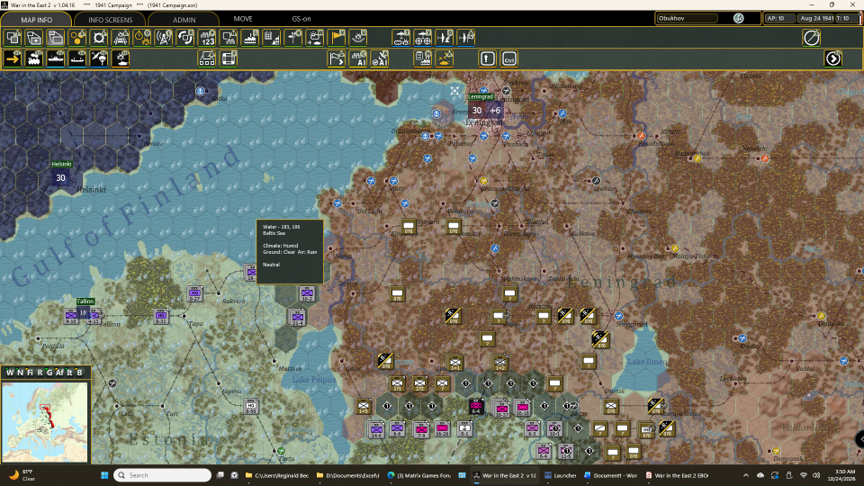The height and width of the screenshot is (486, 864).
Task: Toggle the Fi nation filter
Action: coord(29,372)
